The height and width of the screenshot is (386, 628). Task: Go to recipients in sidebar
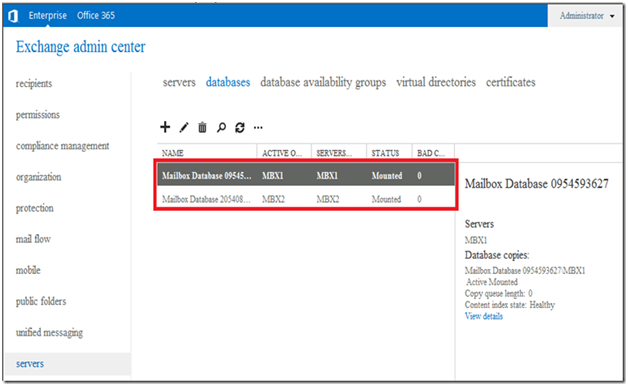pos(34,83)
